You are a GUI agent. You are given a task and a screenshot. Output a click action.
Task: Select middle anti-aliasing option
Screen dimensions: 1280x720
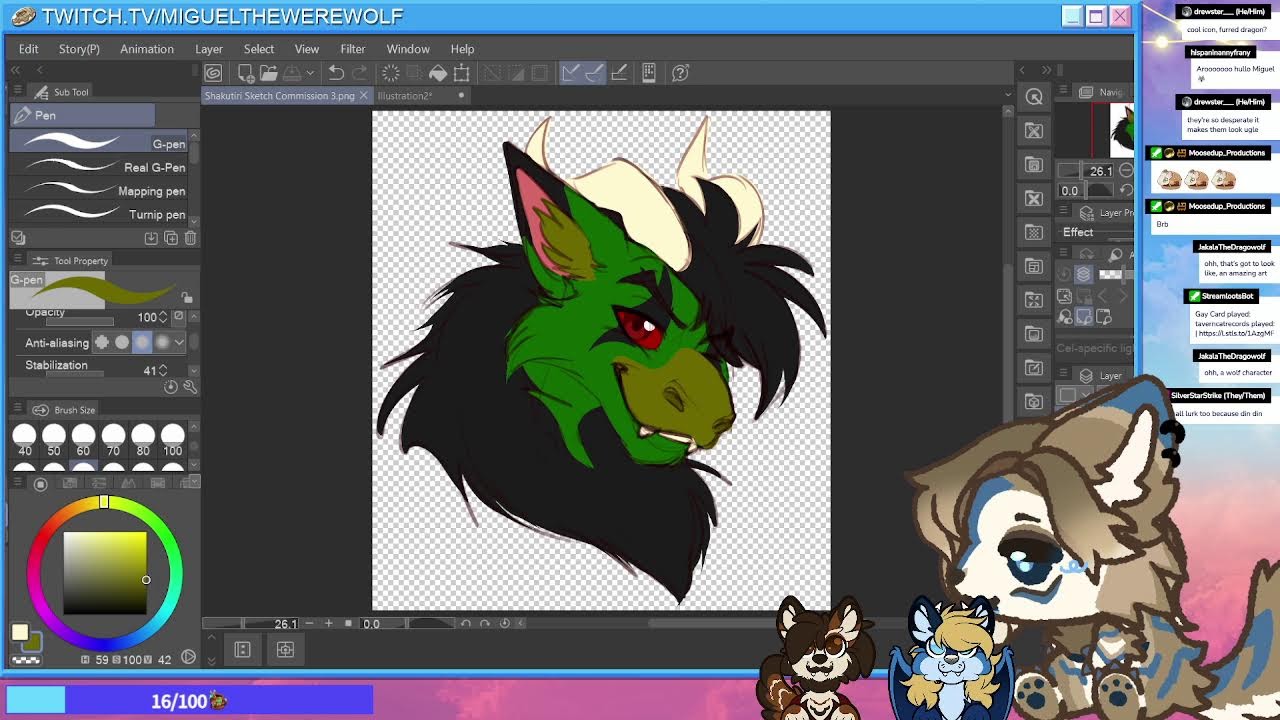(x=142, y=342)
